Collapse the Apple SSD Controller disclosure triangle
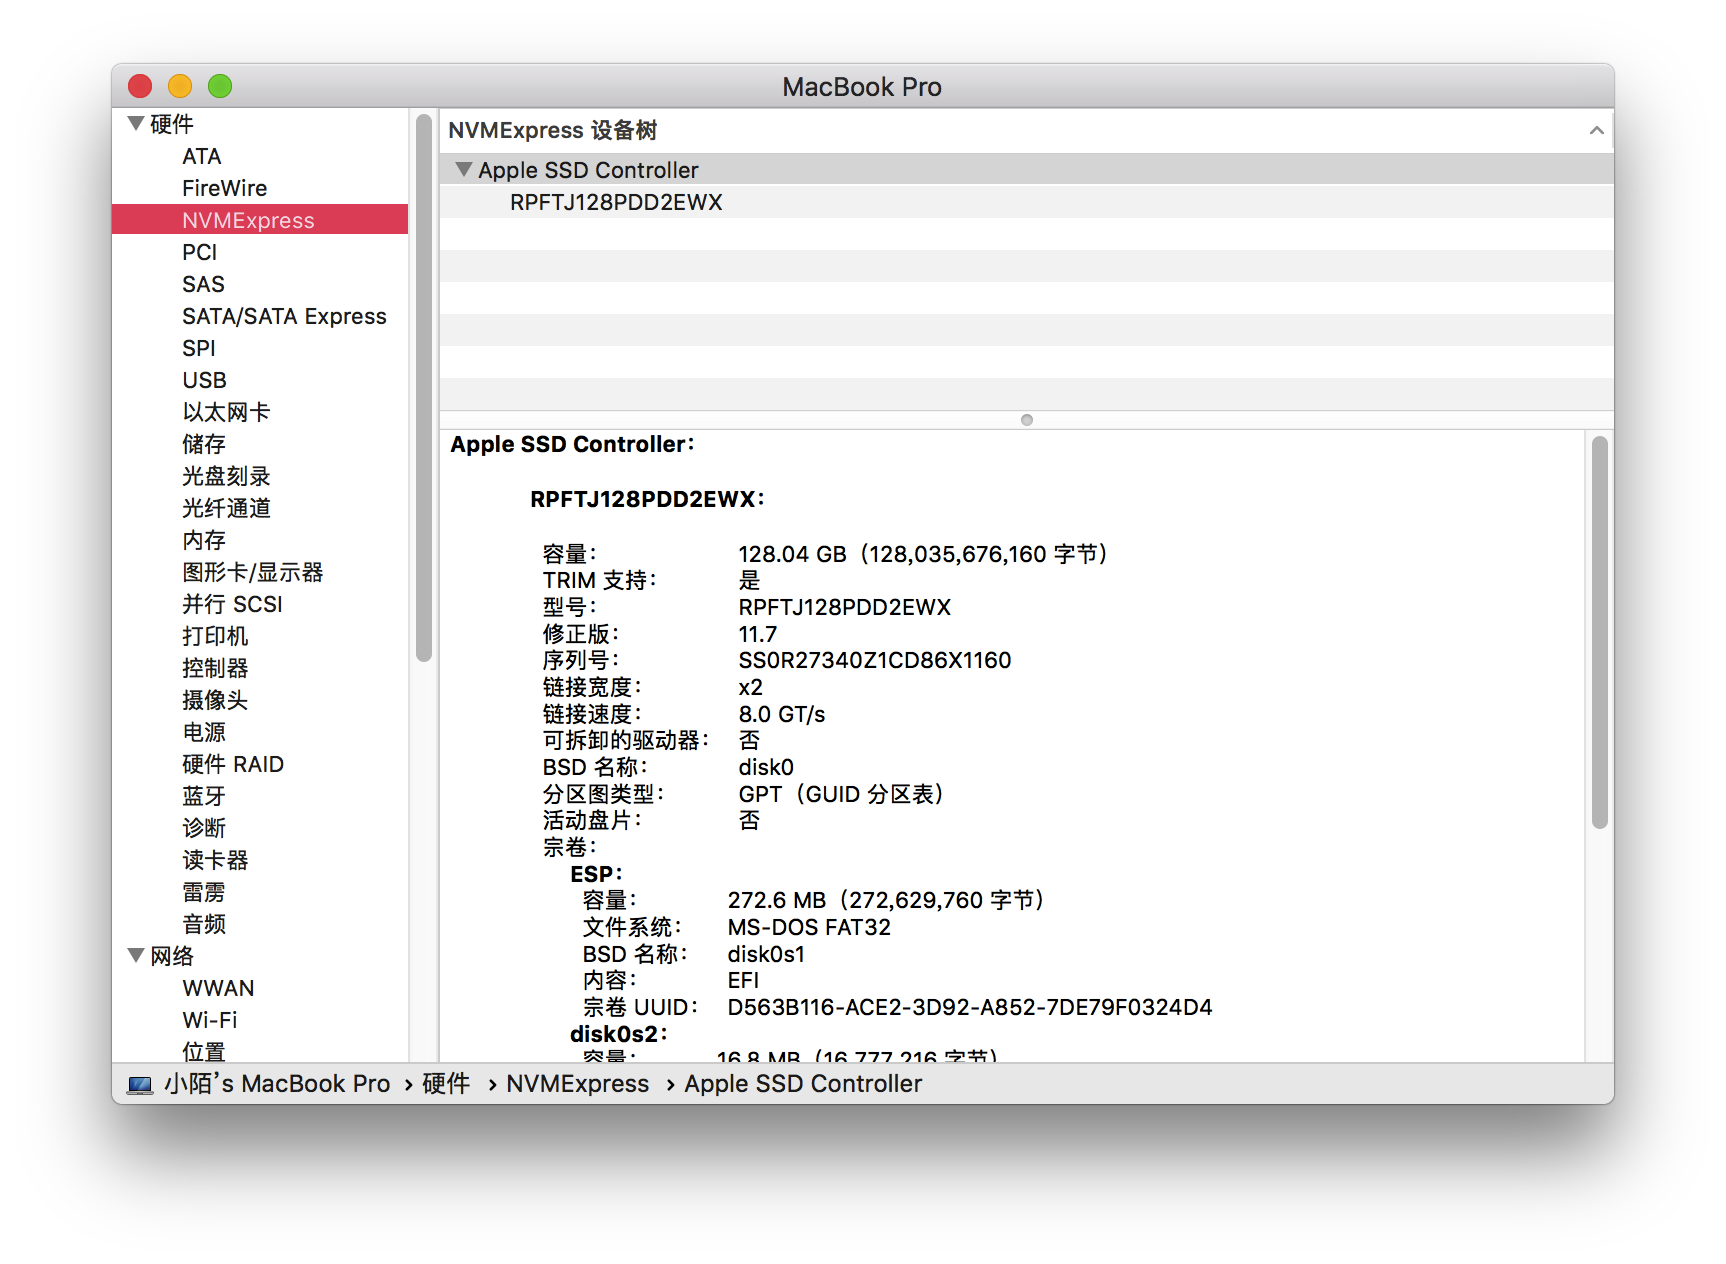This screenshot has width=1726, height=1264. pos(463,170)
